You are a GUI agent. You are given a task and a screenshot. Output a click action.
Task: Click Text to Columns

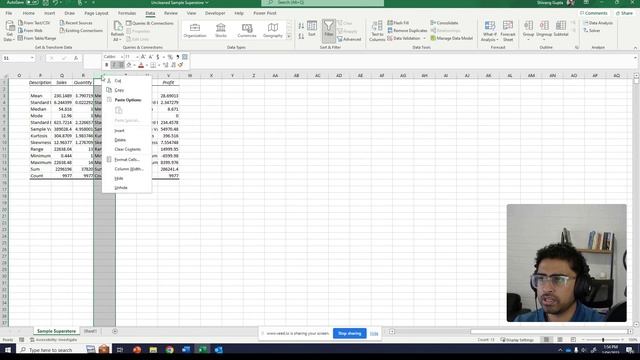coord(377,31)
